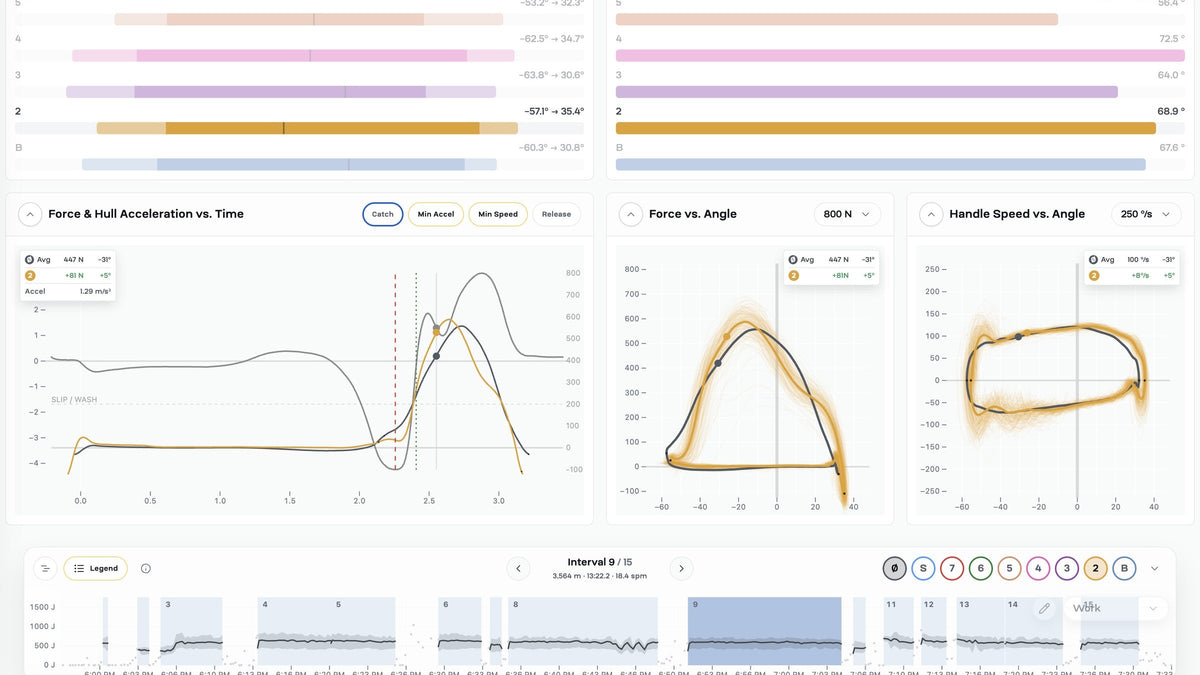Toggle seat 6 circle in timeline
Viewport: 1200px width, 675px height.
(x=981, y=569)
